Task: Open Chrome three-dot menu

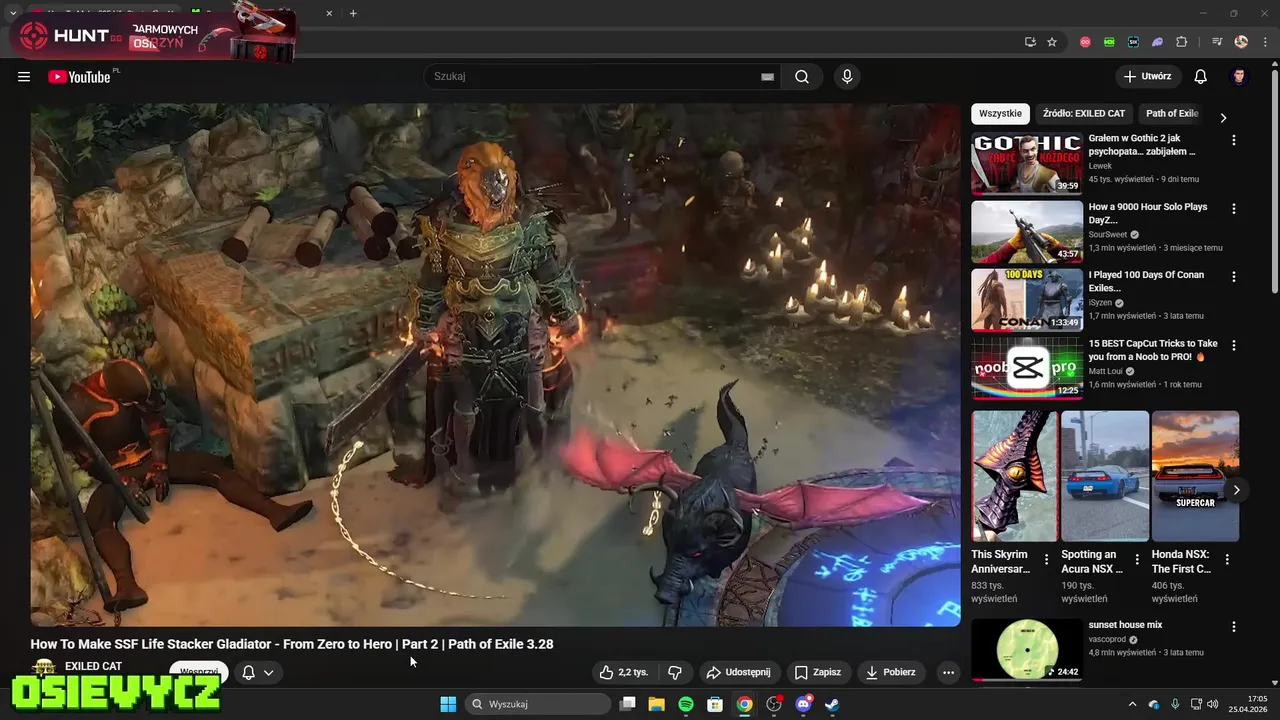Action: [1263, 42]
